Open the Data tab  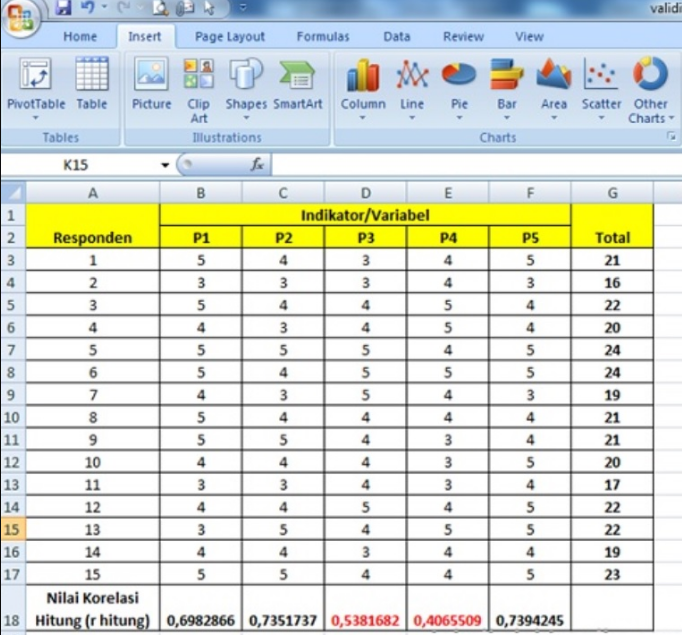click(x=397, y=37)
